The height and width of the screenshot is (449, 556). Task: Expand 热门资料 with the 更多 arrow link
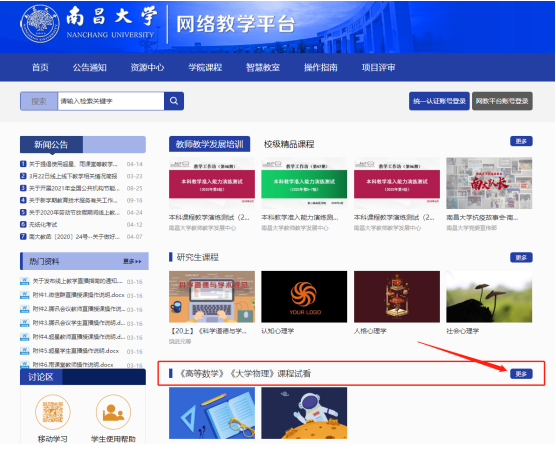pos(132,261)
